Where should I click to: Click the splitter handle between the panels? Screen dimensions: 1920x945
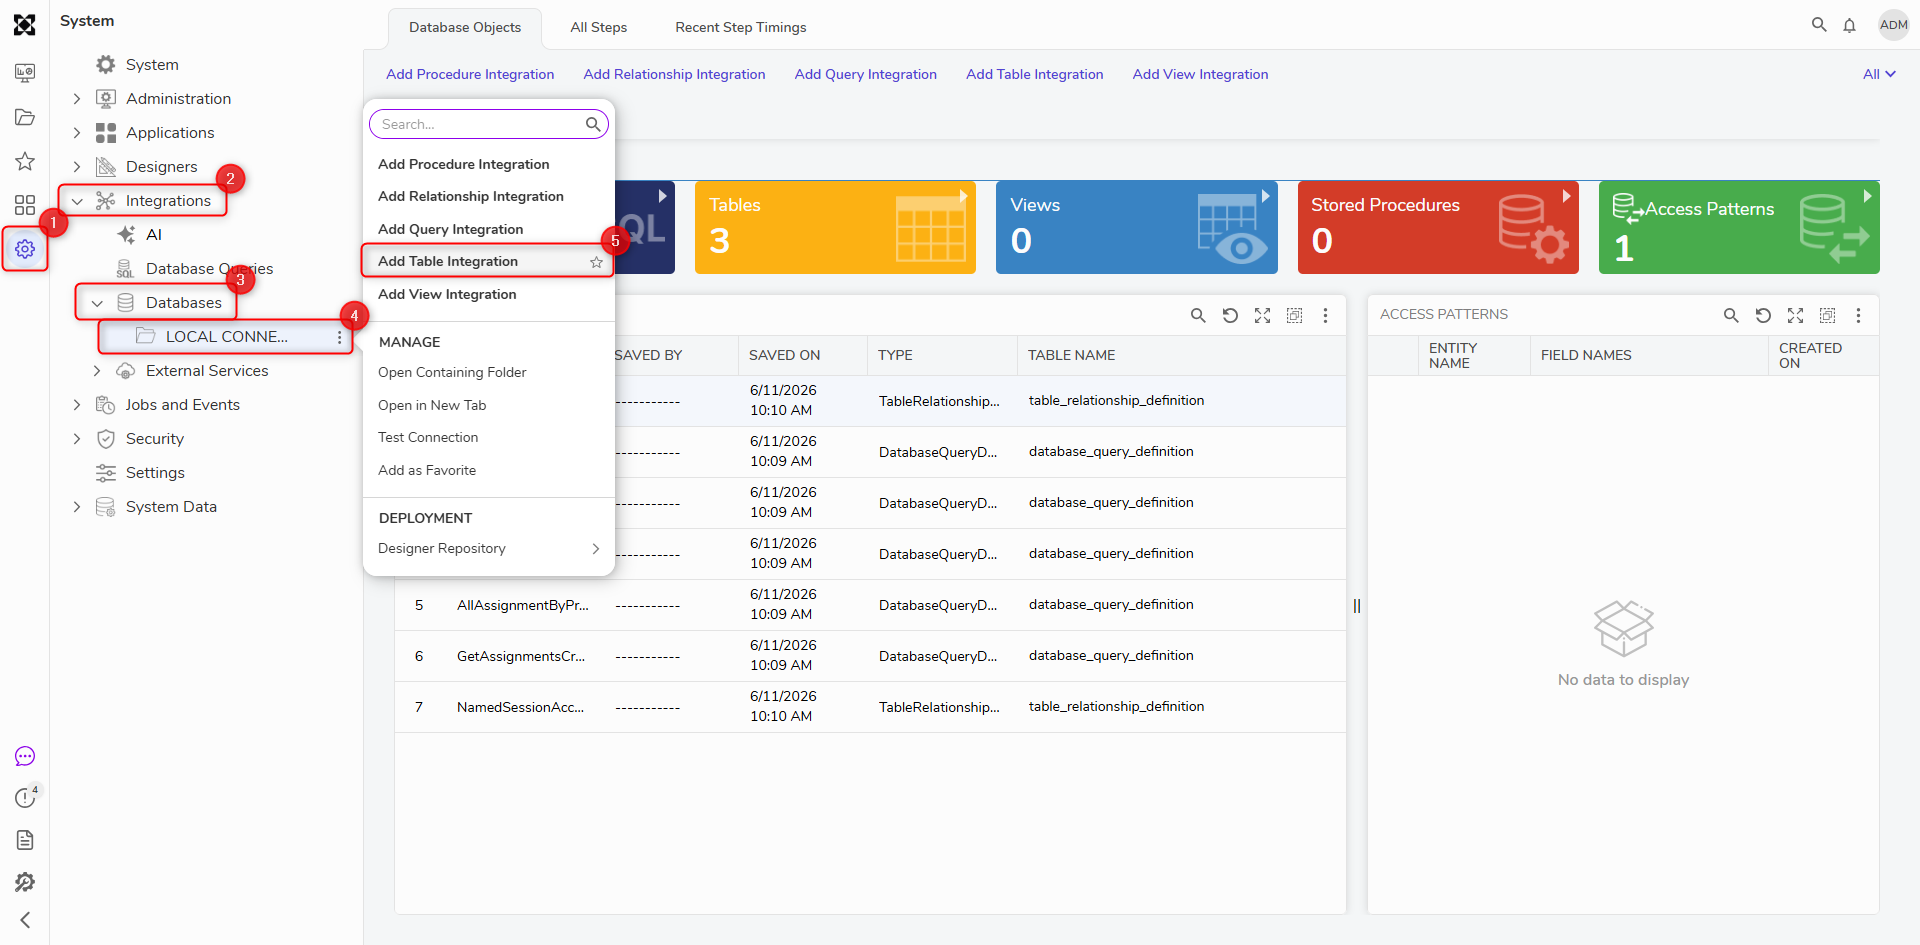click(x=1357, y=606)
